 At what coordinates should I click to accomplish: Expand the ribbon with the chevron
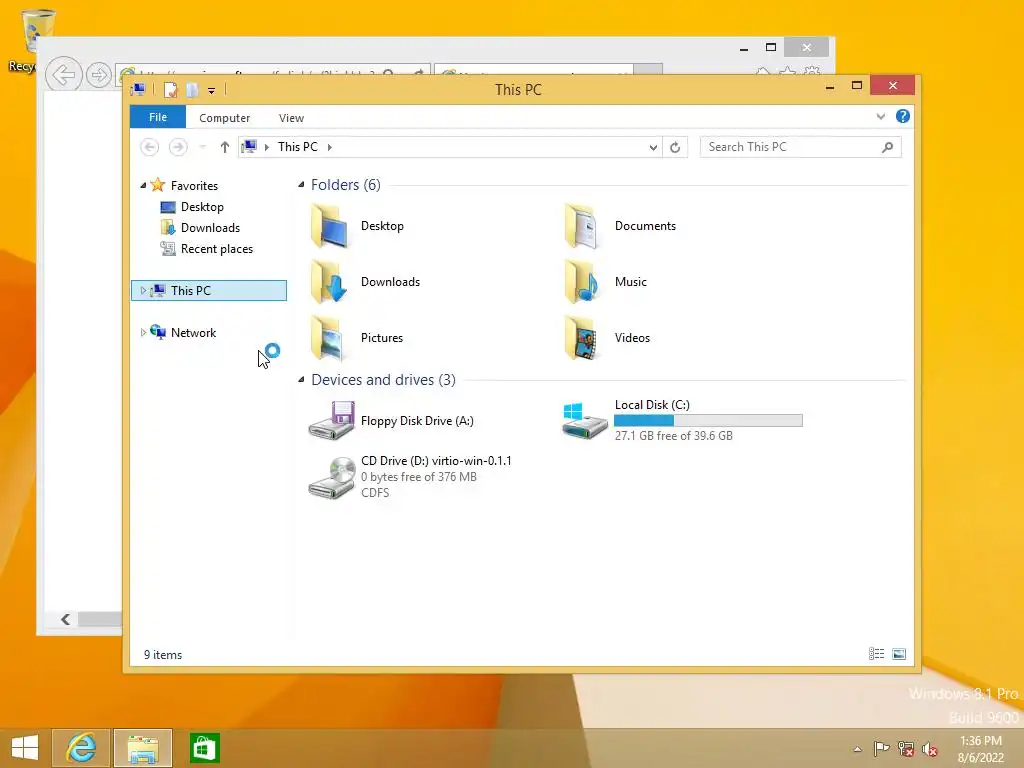coord(880,116)
